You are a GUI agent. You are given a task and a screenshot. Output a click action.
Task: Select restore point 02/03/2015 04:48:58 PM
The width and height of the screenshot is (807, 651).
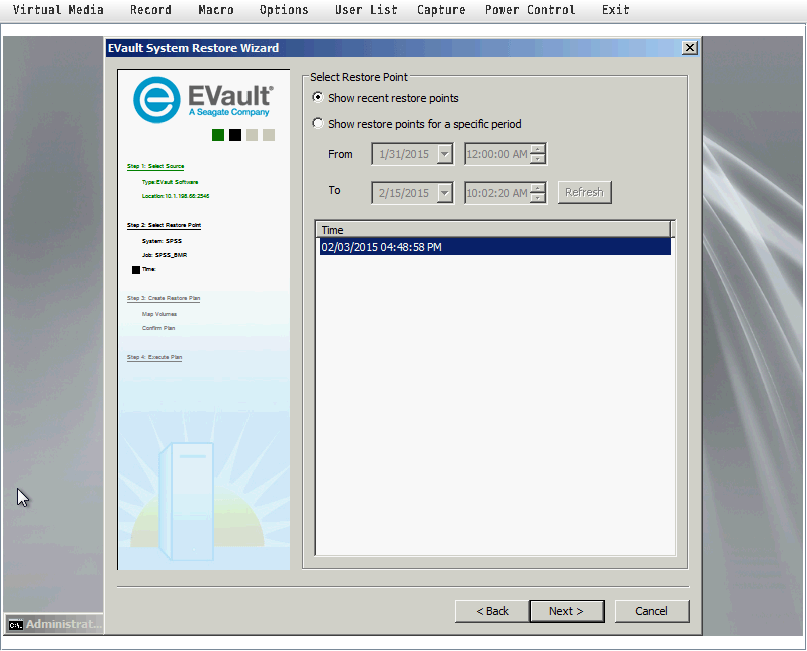(495, 247)
